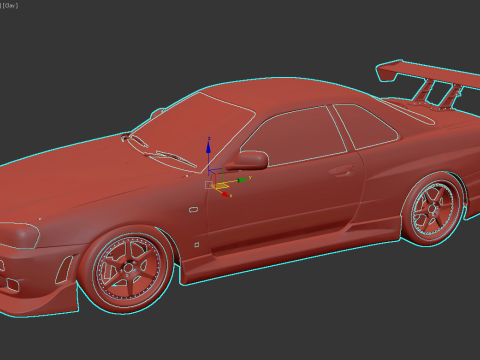Click the yellow XY plane handle of the gizmo
Screen dimensions: 480x360
click(221, 186)
